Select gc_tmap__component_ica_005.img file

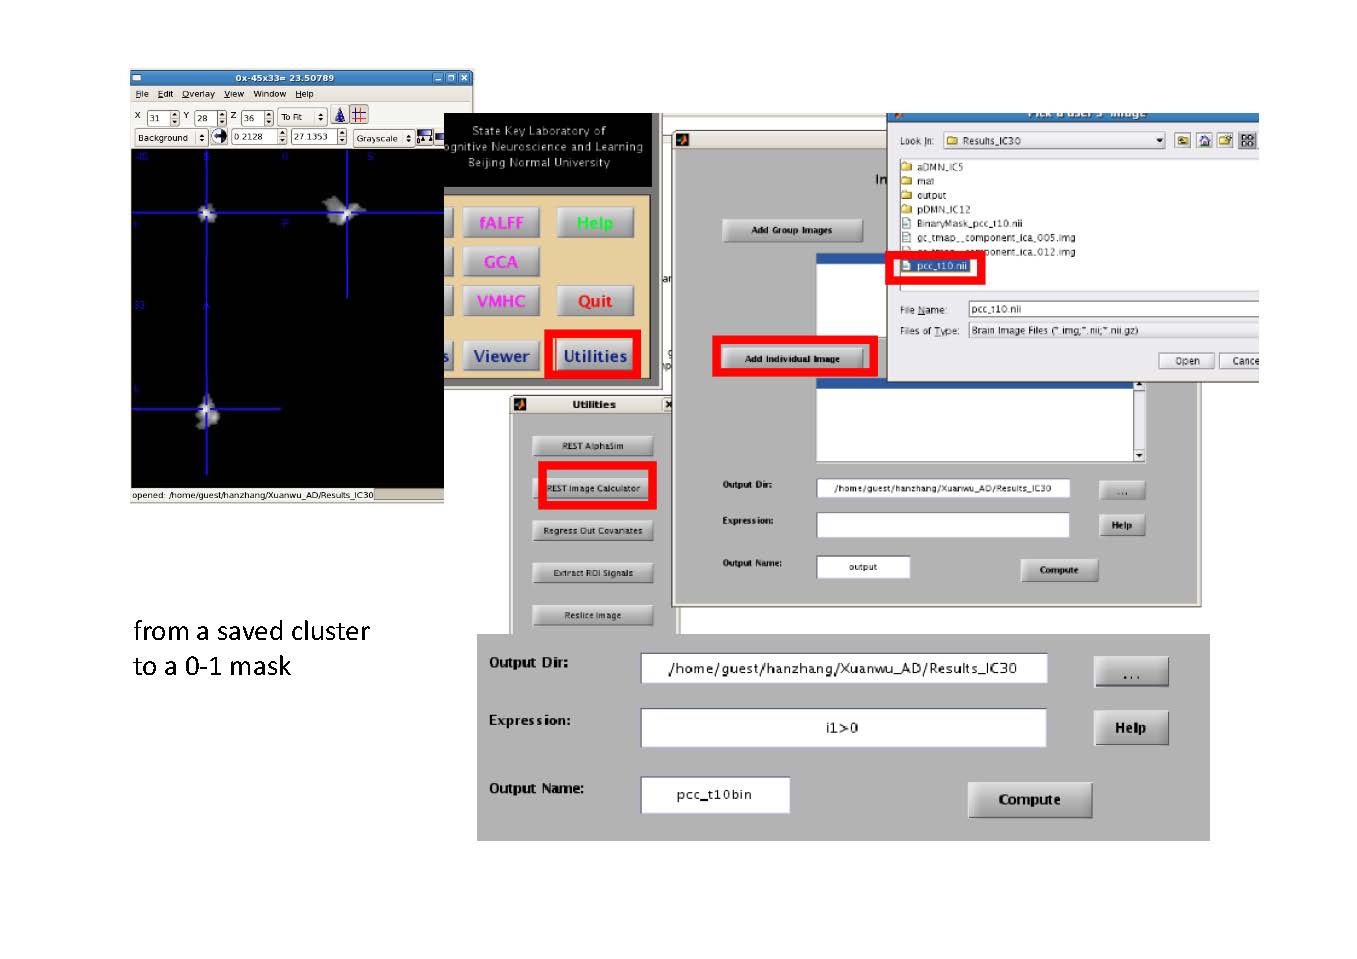coord(989,238)
